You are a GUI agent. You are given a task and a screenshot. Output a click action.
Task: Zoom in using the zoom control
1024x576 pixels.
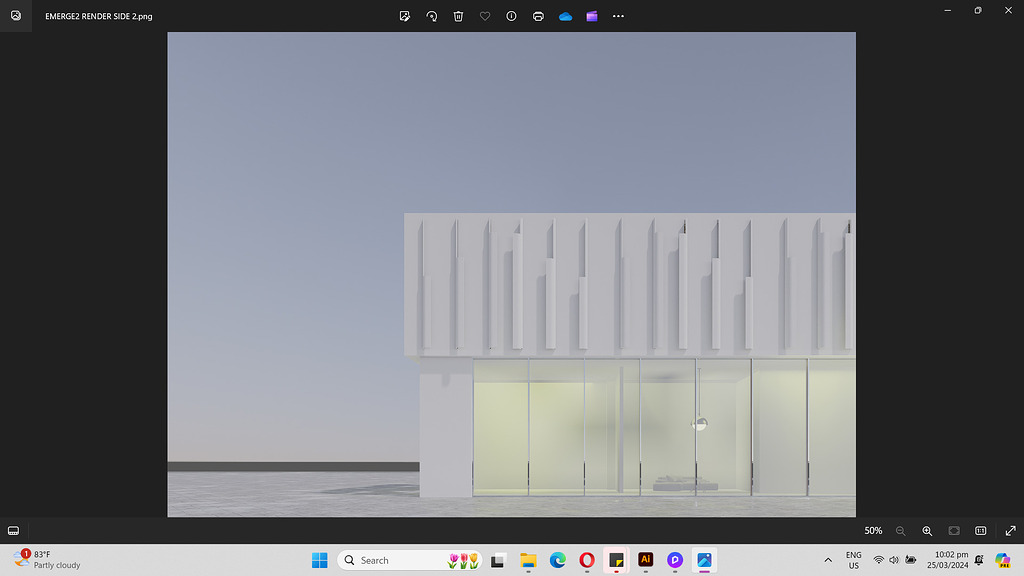[x=927, y=531]
